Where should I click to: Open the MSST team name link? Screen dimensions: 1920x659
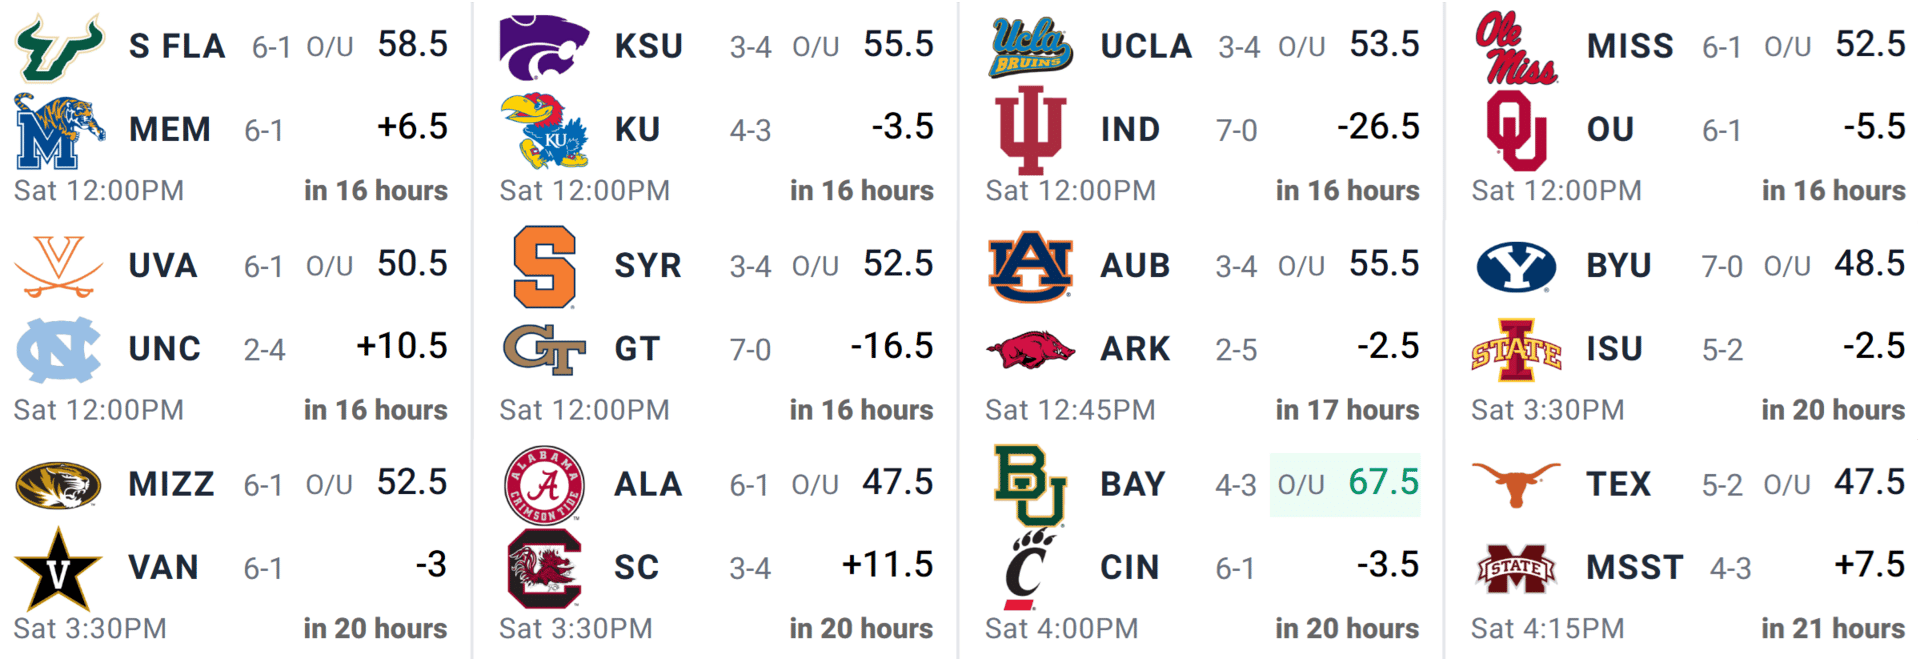pyautogui.click(x=1634, y=568)
